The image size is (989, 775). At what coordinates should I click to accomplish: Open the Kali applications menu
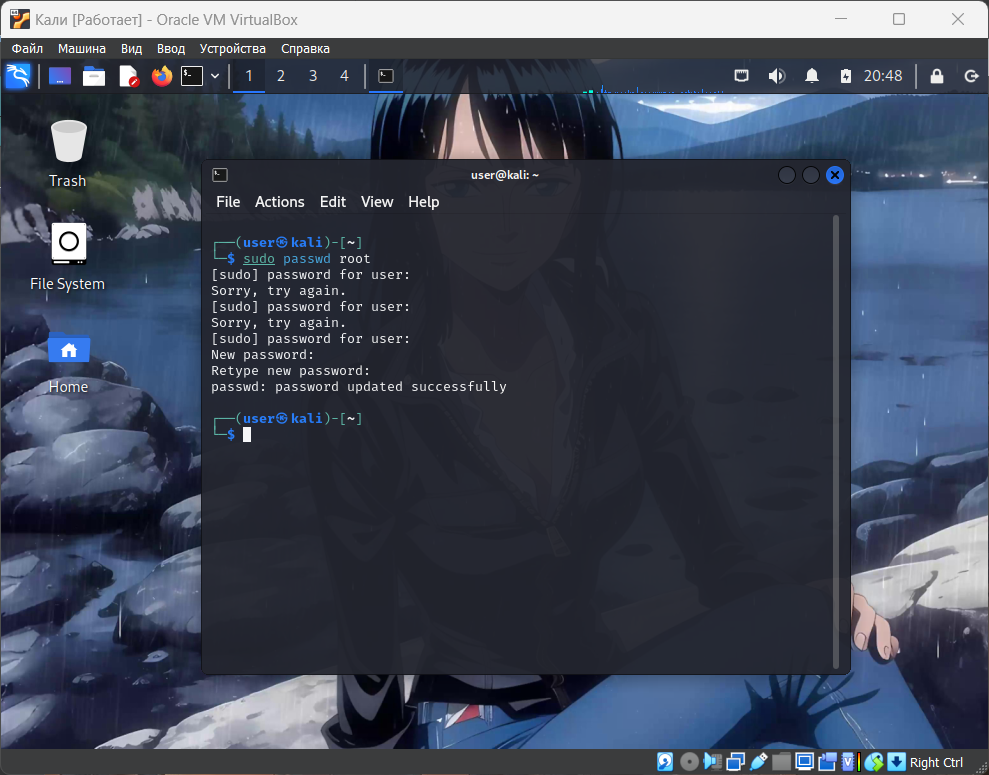(x=18, y=76)
